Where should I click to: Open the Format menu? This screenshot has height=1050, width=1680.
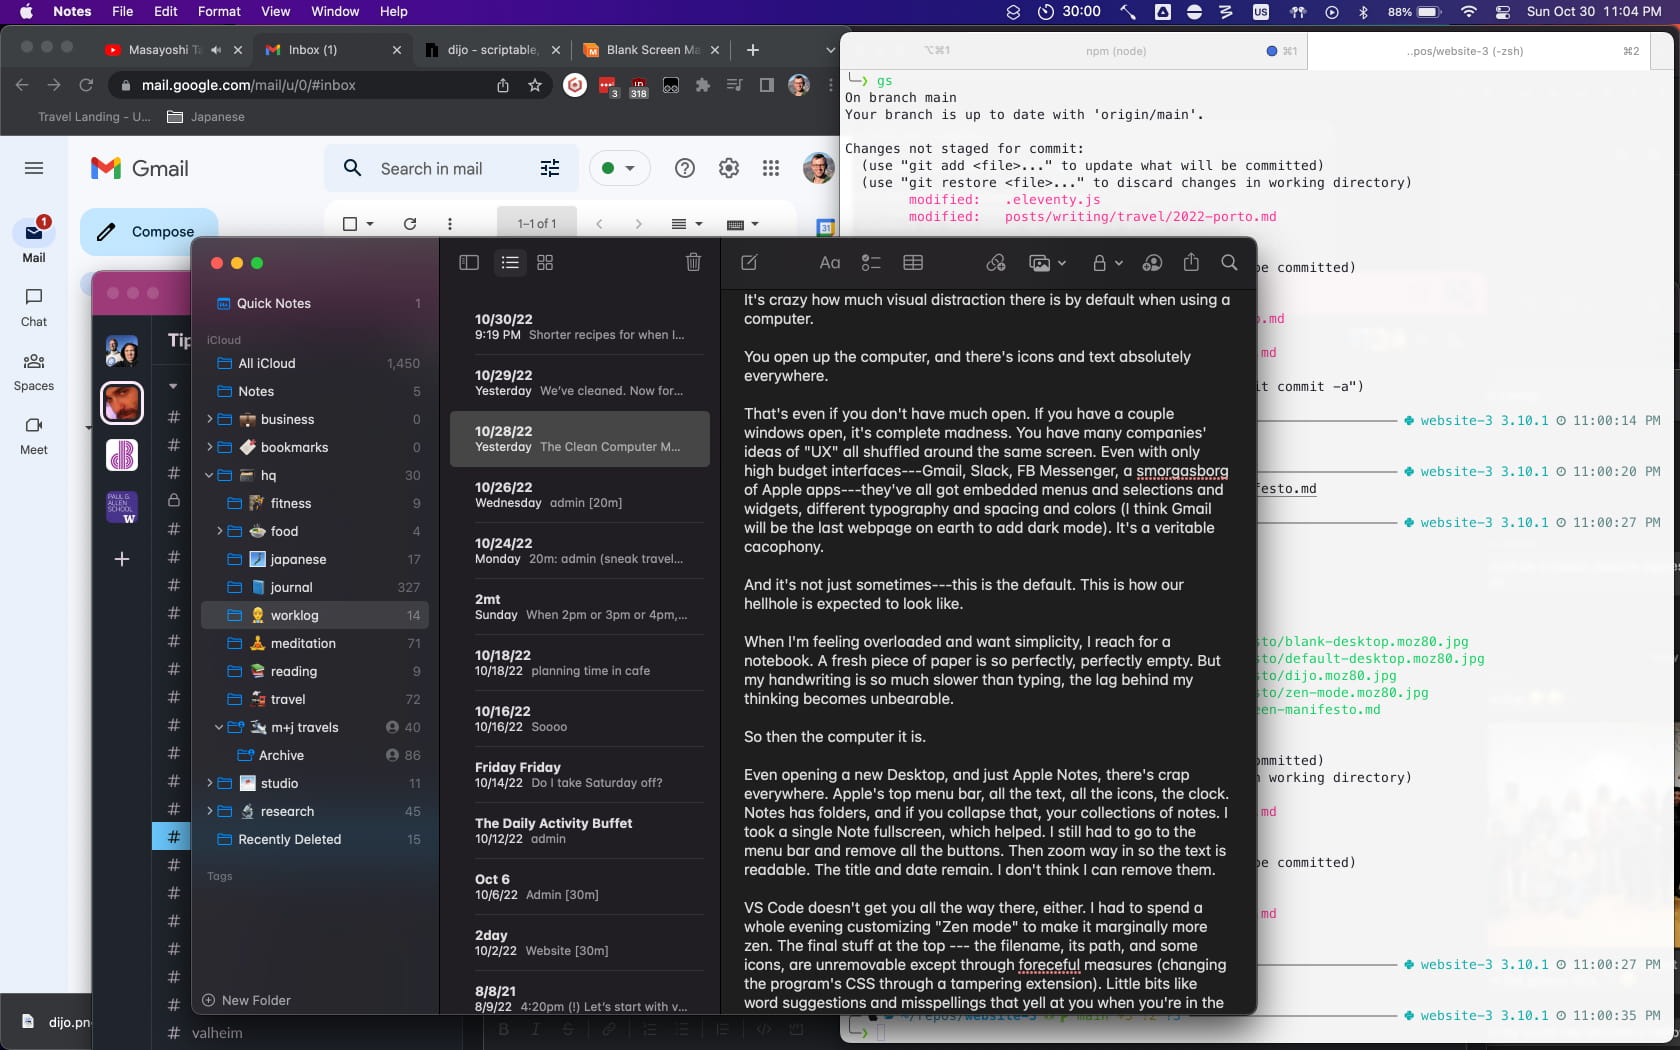(x=219, y=11)
